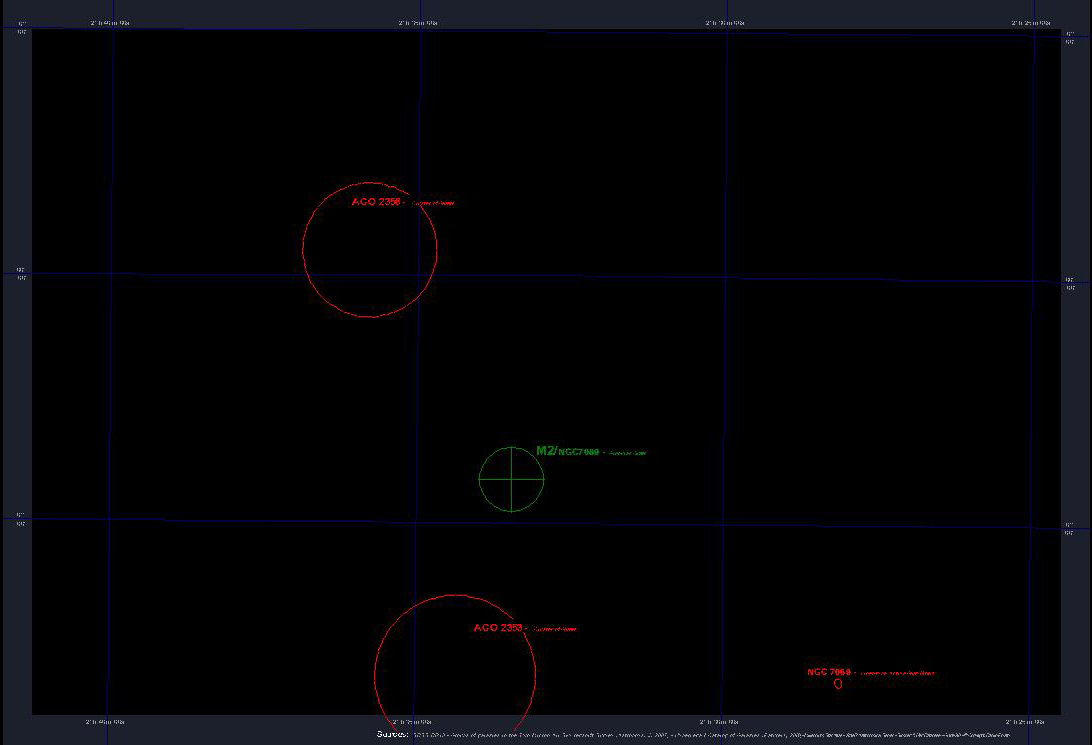
Task: Click the lowest declination label on right edge
Action: (x=1069, y=528)
